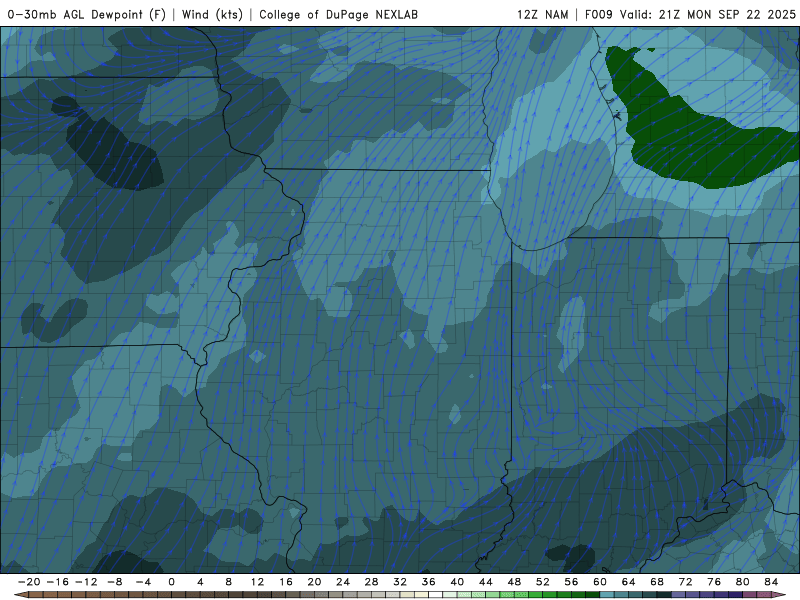Click the 8 label on the color scale

229,582
